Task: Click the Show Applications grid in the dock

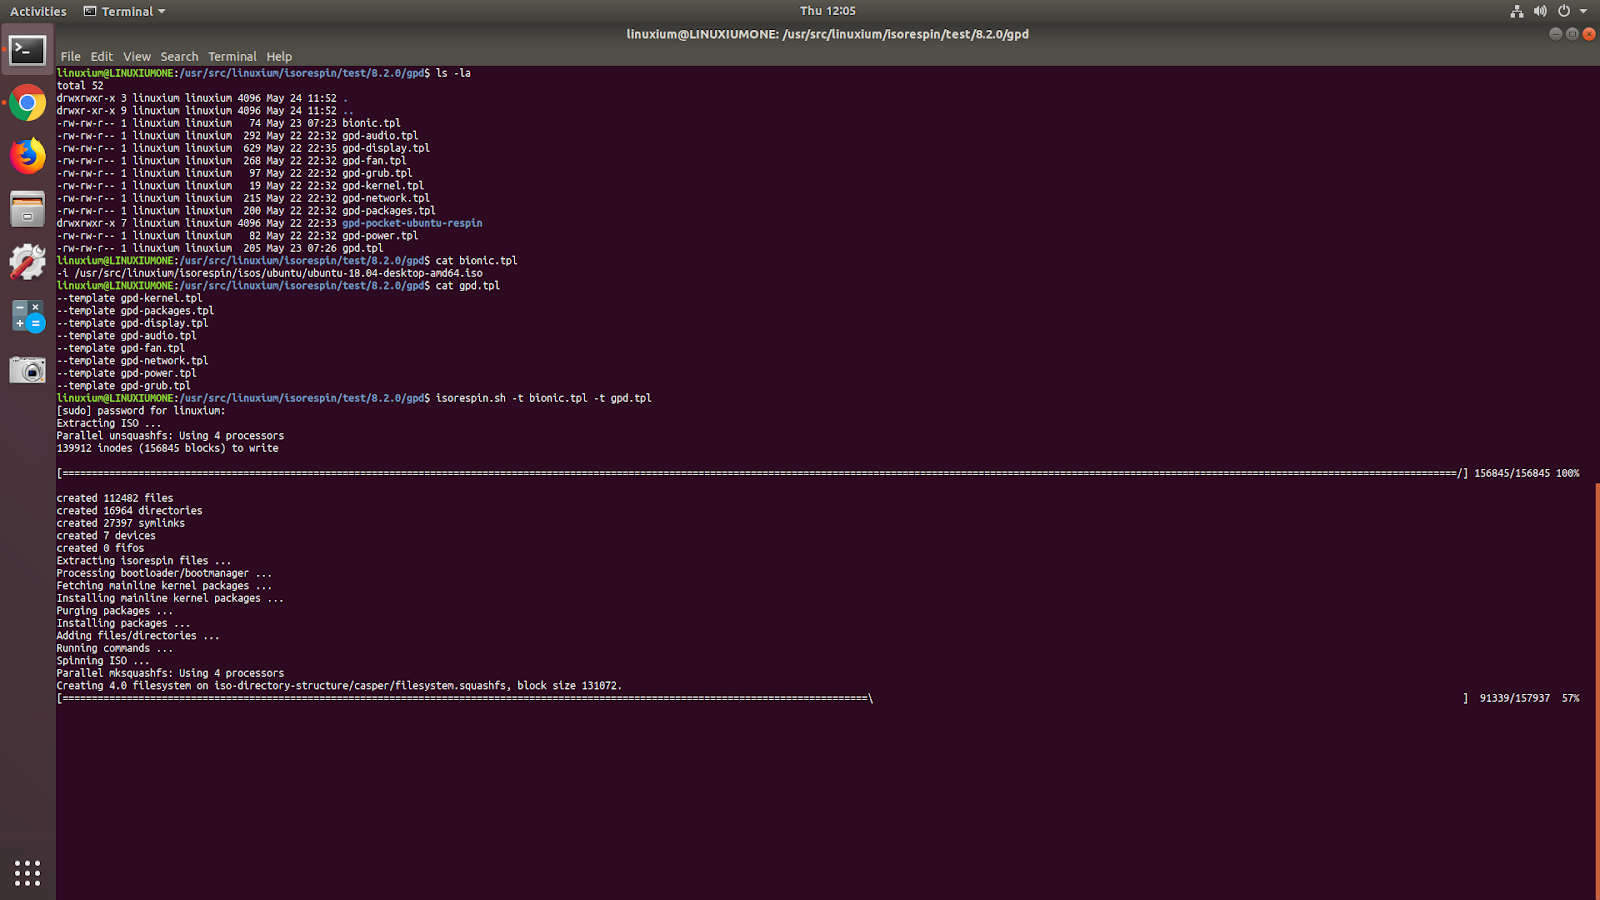Action: (27, 872)
